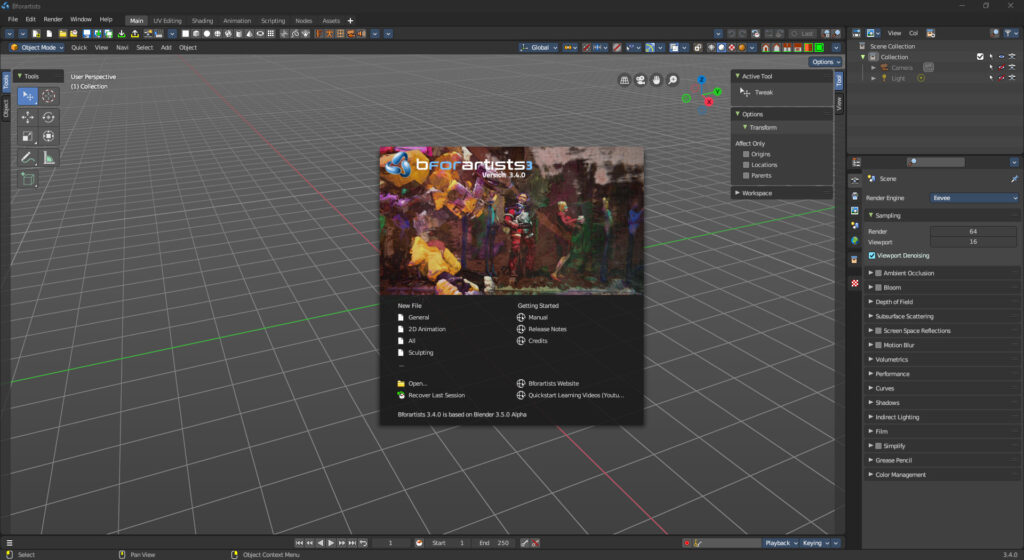Click the green Y axis gizmo ball
The image size is (1024, 560).
(717, 92)
